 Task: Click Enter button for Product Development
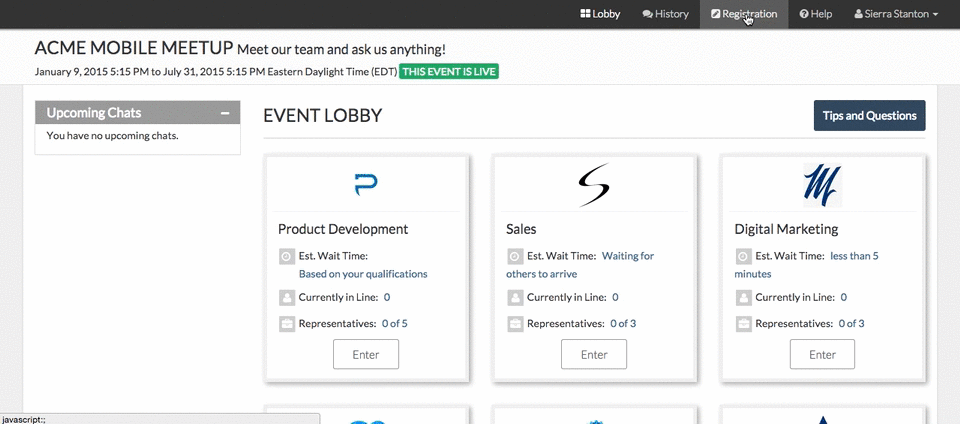click(366, 354)
